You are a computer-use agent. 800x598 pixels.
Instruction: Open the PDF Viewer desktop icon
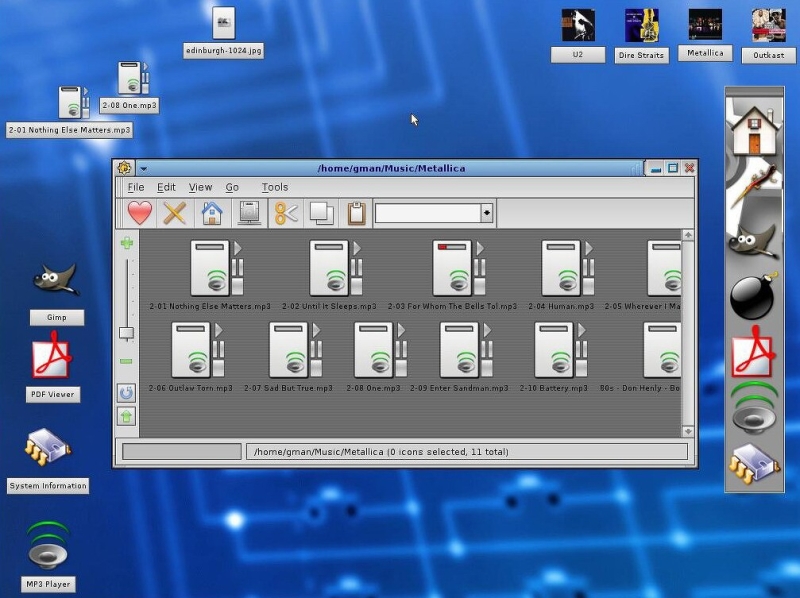point(53,356)
